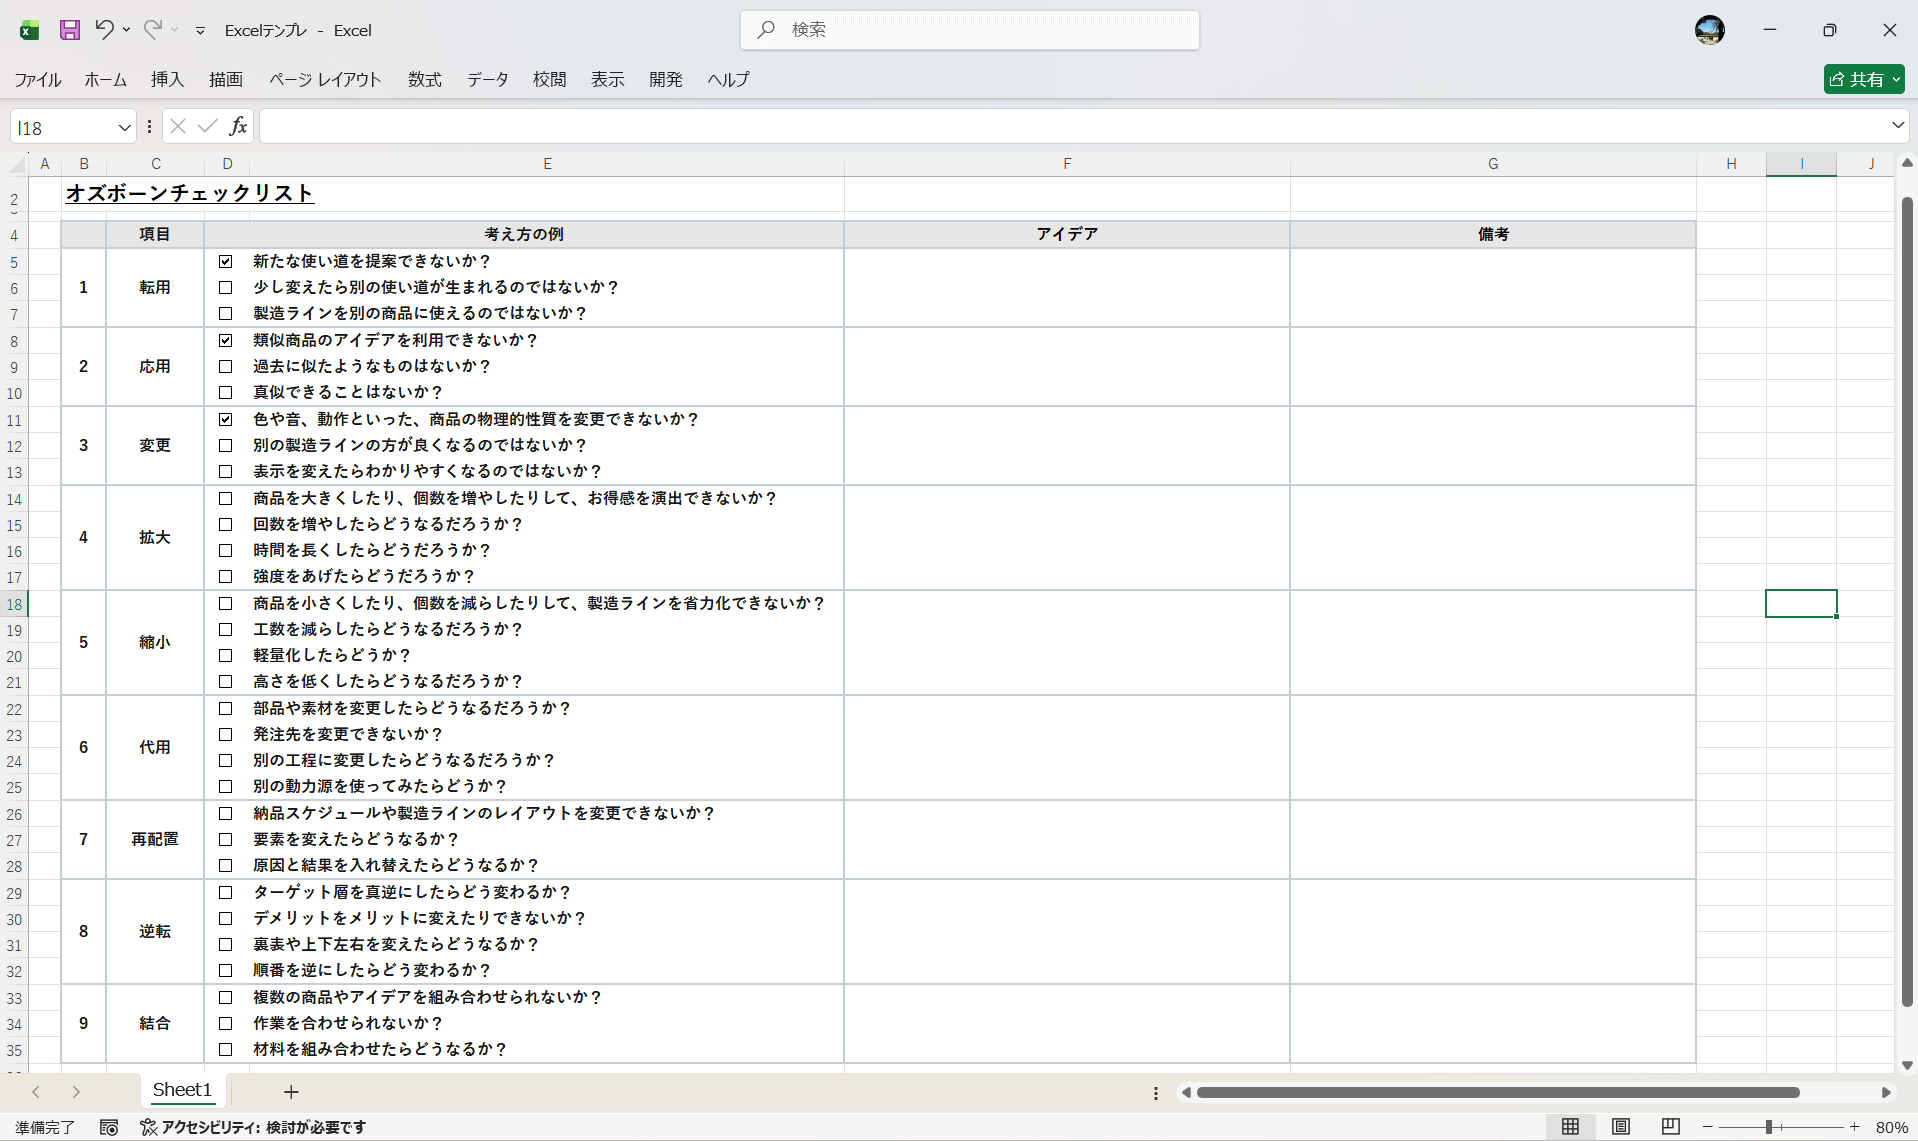Expand the formula bar chevron
This screenshot has width=1918, height=1141.
pyautogui.click(x=1897, y=126)
